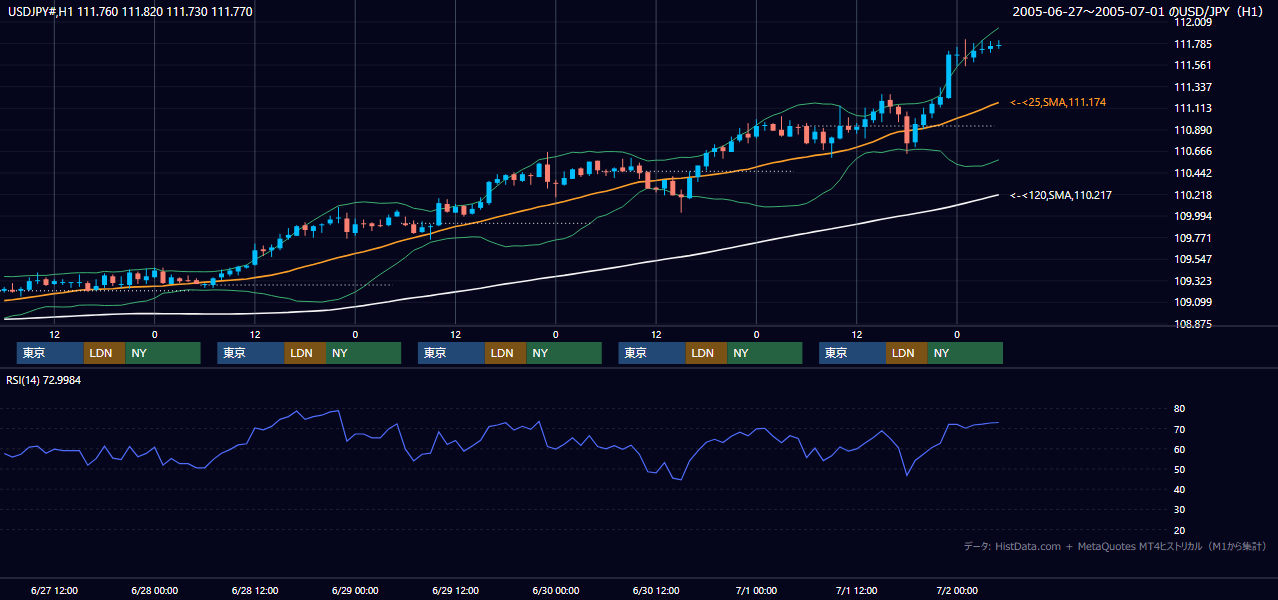Click the 109.323 price axis value

[1193, 281]
